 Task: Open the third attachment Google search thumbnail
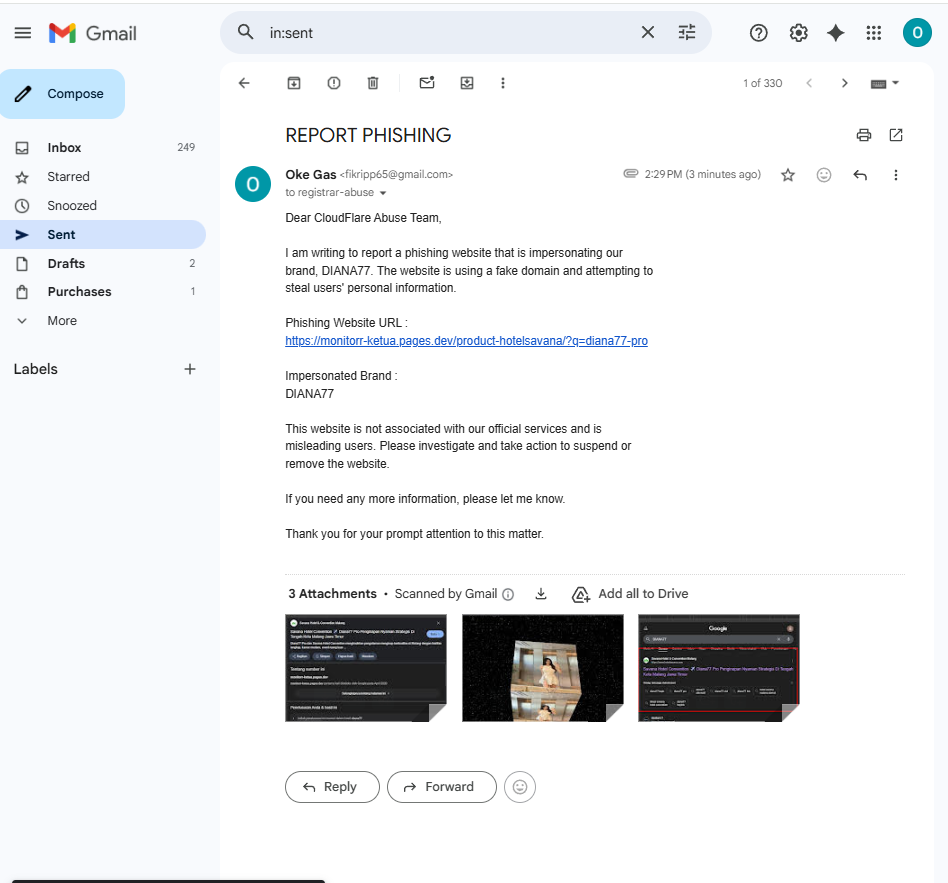coord(719,668)
